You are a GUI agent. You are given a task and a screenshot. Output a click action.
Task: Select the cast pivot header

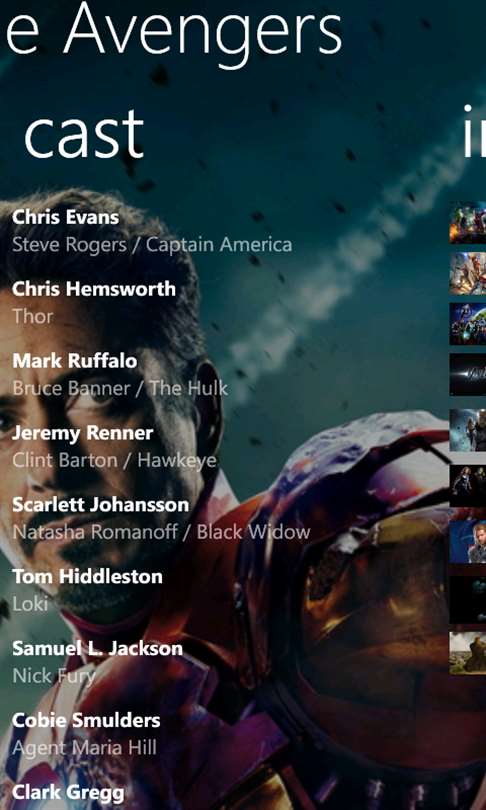pyautogui.click(x=84, y=134)
